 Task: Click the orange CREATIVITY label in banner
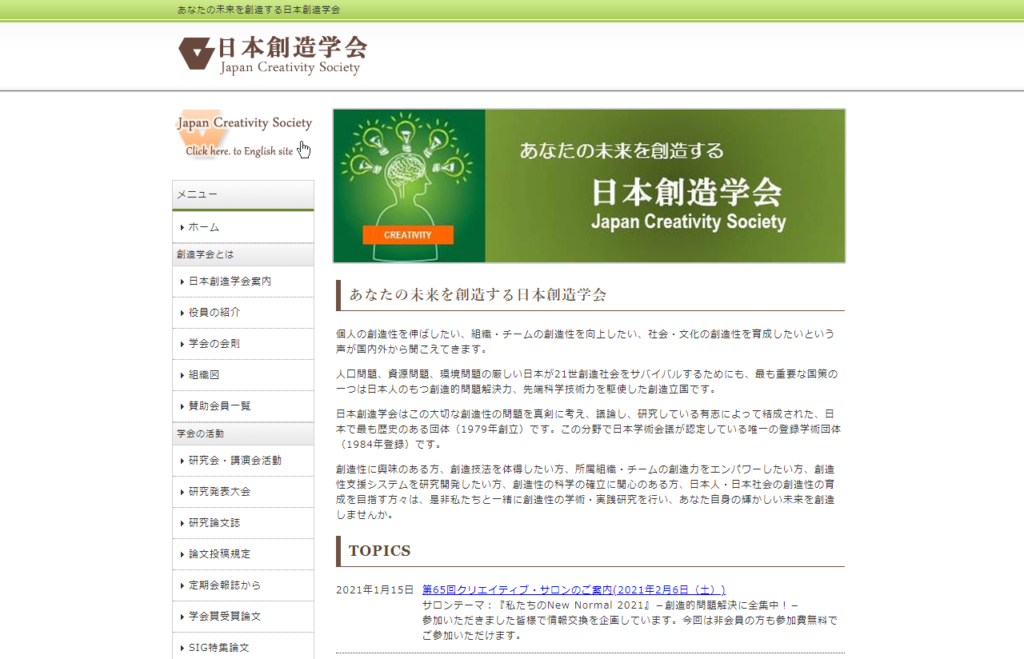pyautogui.click(x=408, y=234)
